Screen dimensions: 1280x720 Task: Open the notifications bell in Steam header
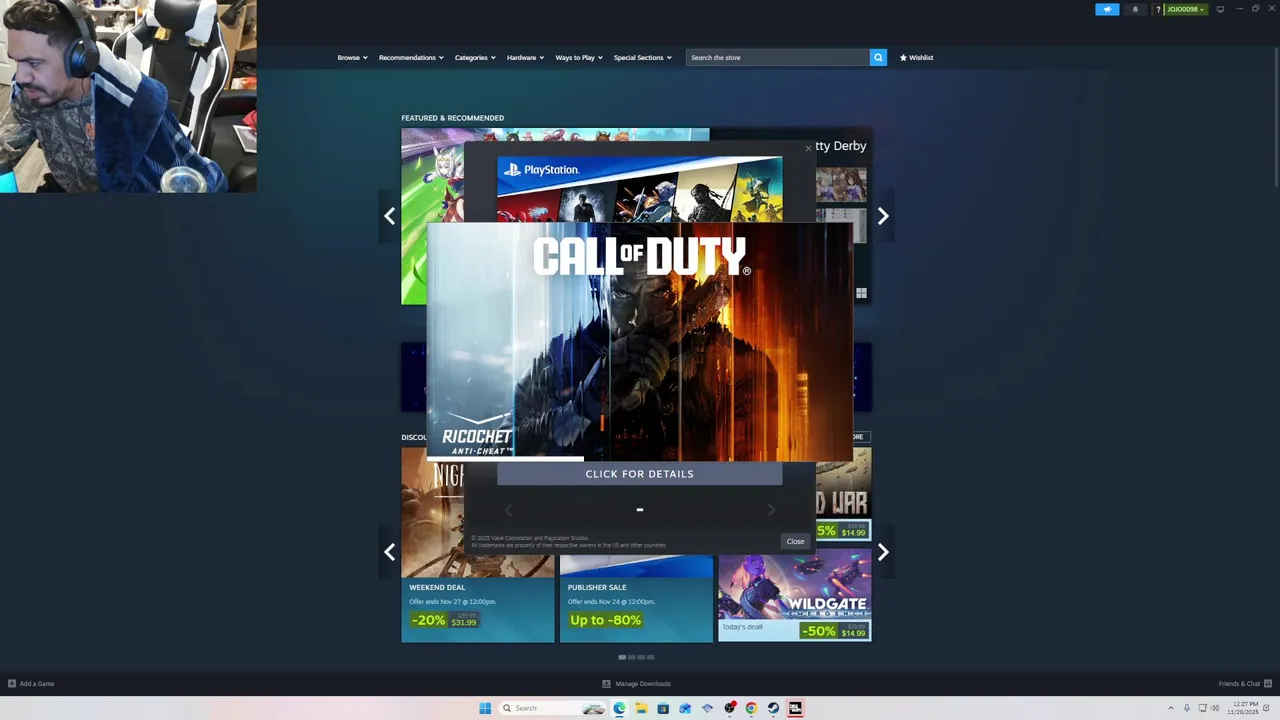(1134, 9)
